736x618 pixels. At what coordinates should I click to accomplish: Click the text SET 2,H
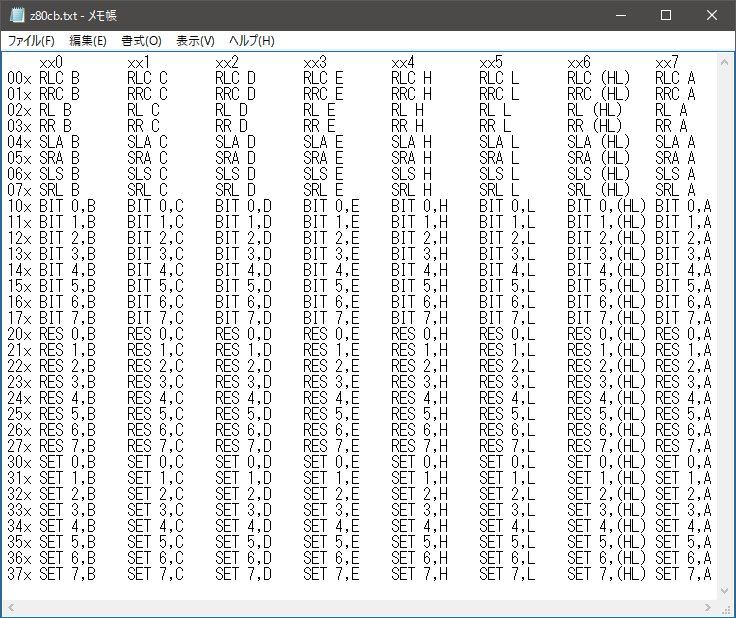point(419,494)
